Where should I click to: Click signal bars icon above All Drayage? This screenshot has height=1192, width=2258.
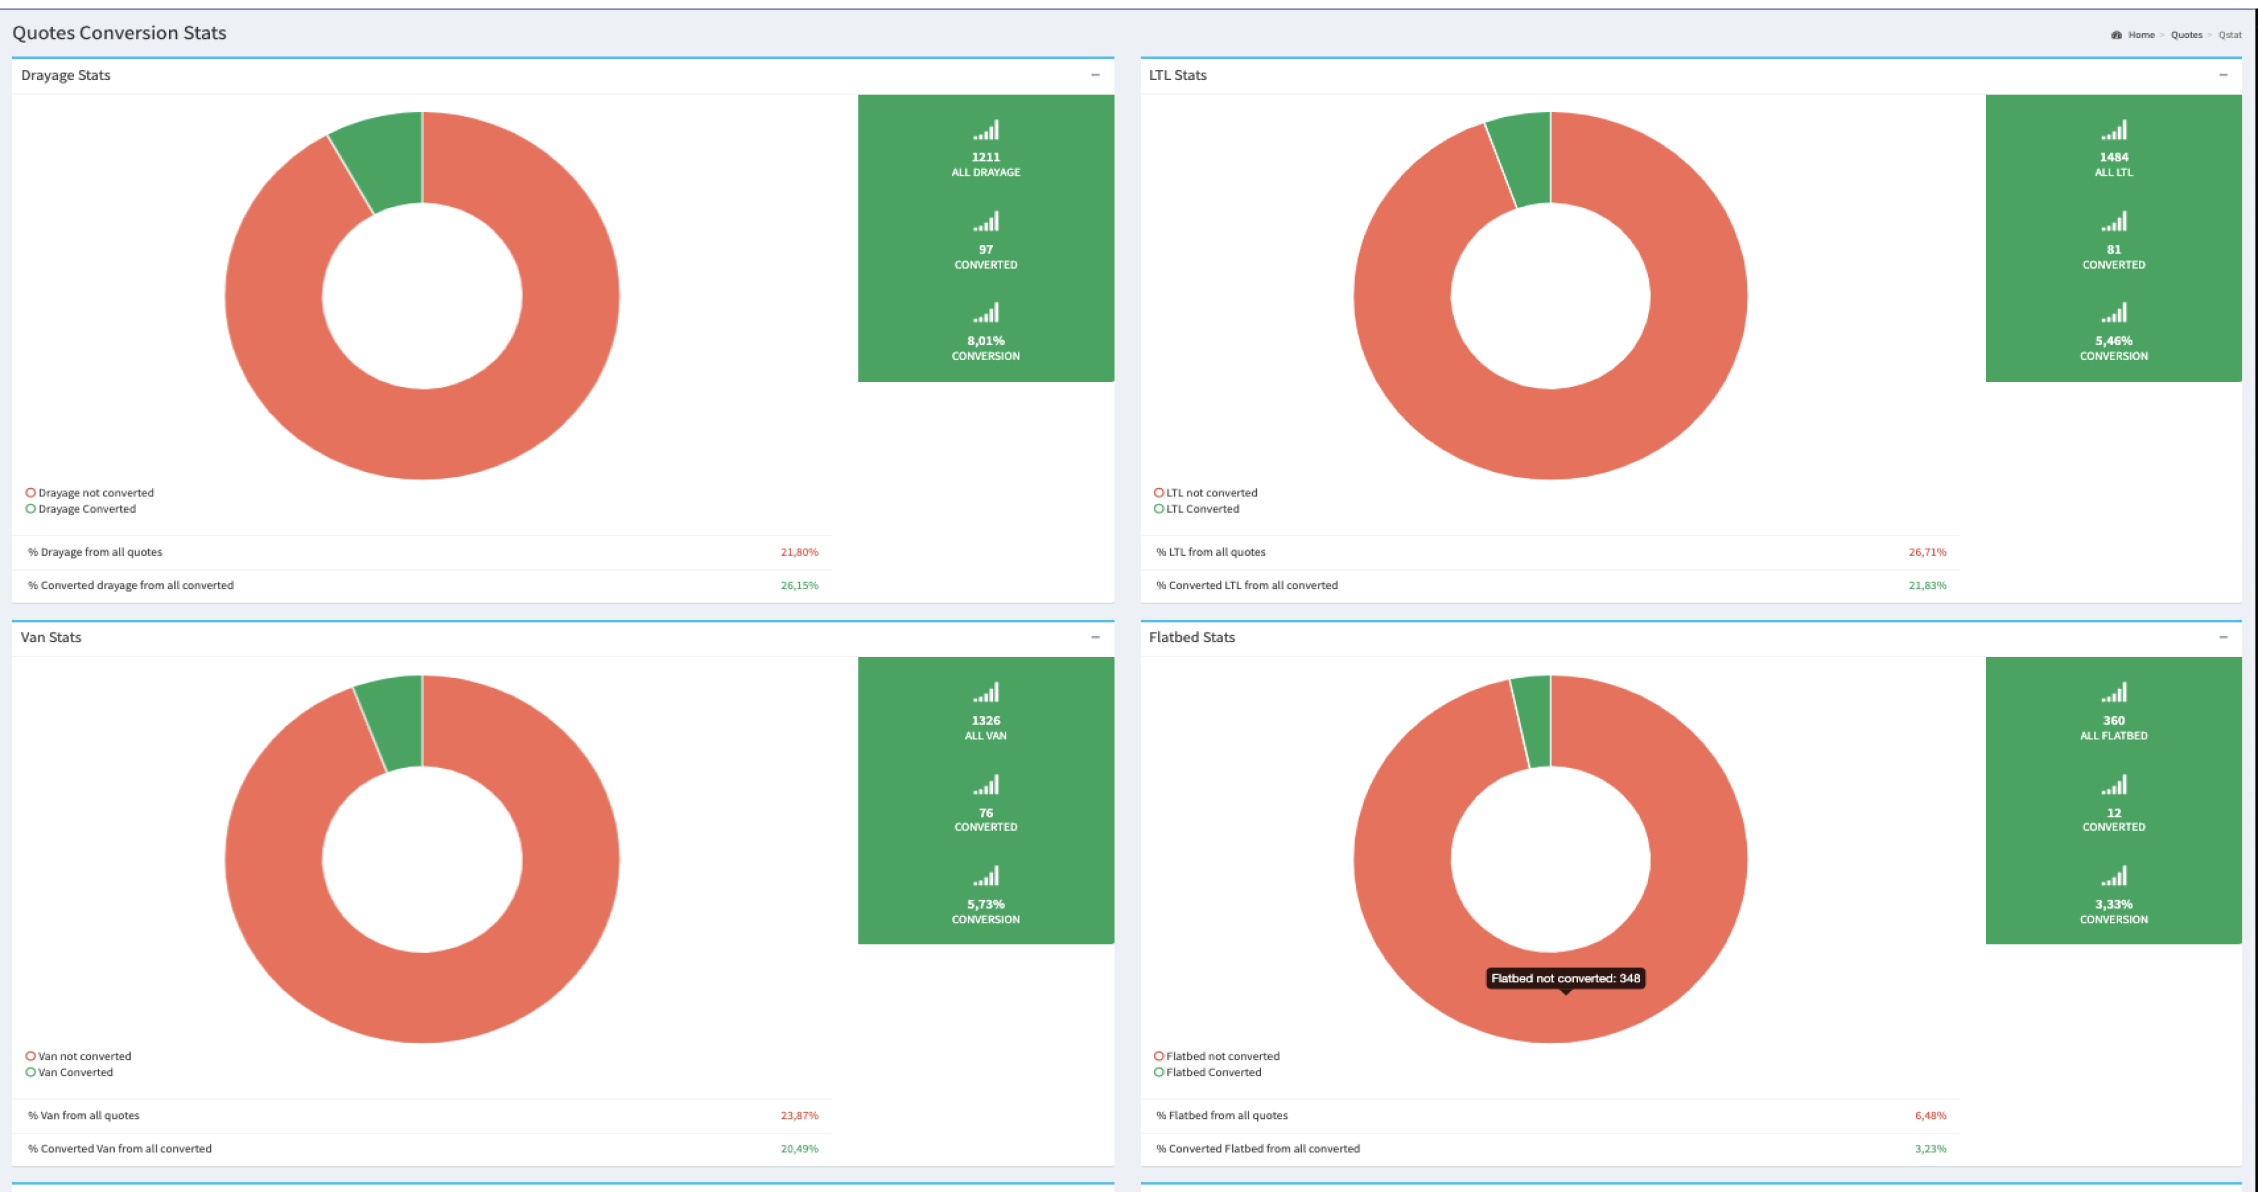[986, 131]
